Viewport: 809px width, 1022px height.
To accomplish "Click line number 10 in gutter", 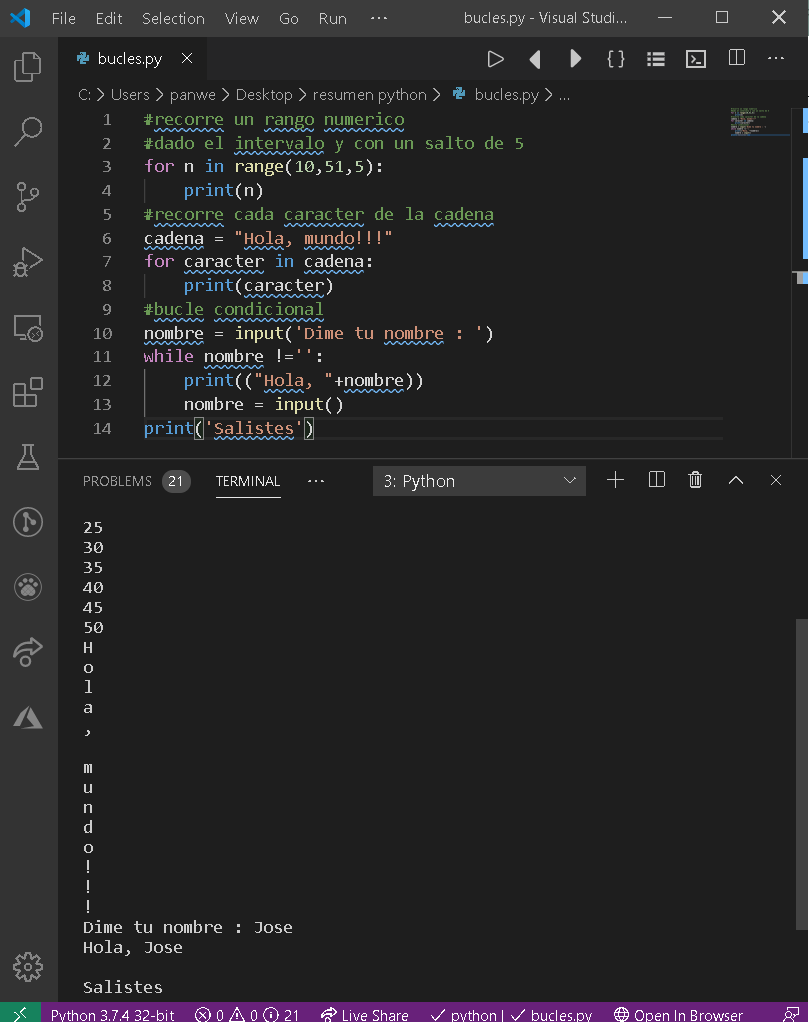I will [x=102, y=334].
